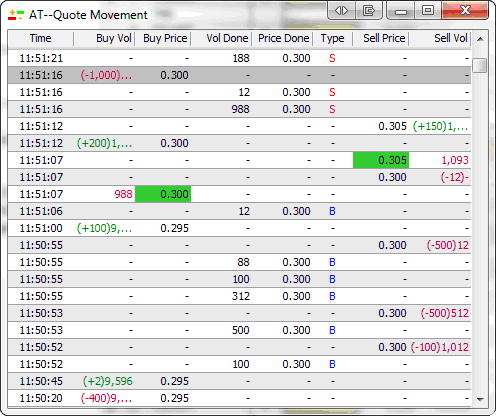Screen dimensions: 496x416
Task: Click the copy window icon in title bar
Action: pos(369,11)
